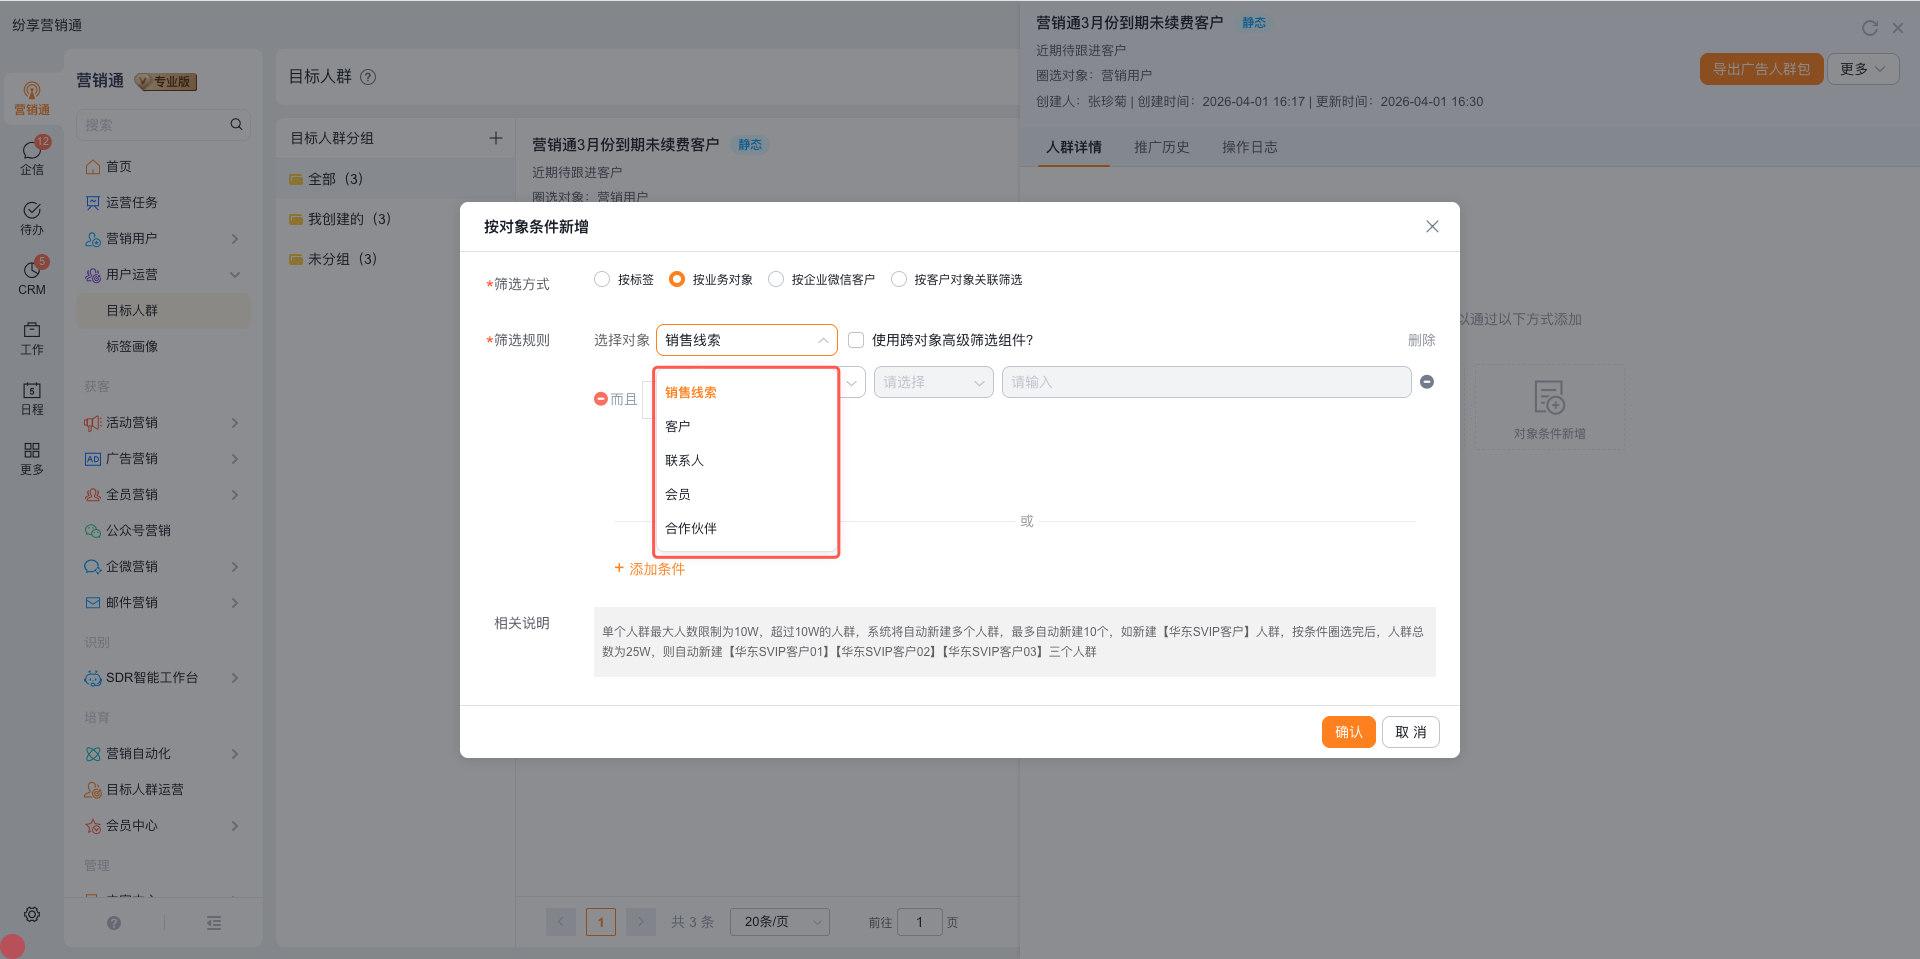The width and height of the screenshot is (1920, 959).
Task: Remove the condition row with minus icon
Action: point(1427,382)
